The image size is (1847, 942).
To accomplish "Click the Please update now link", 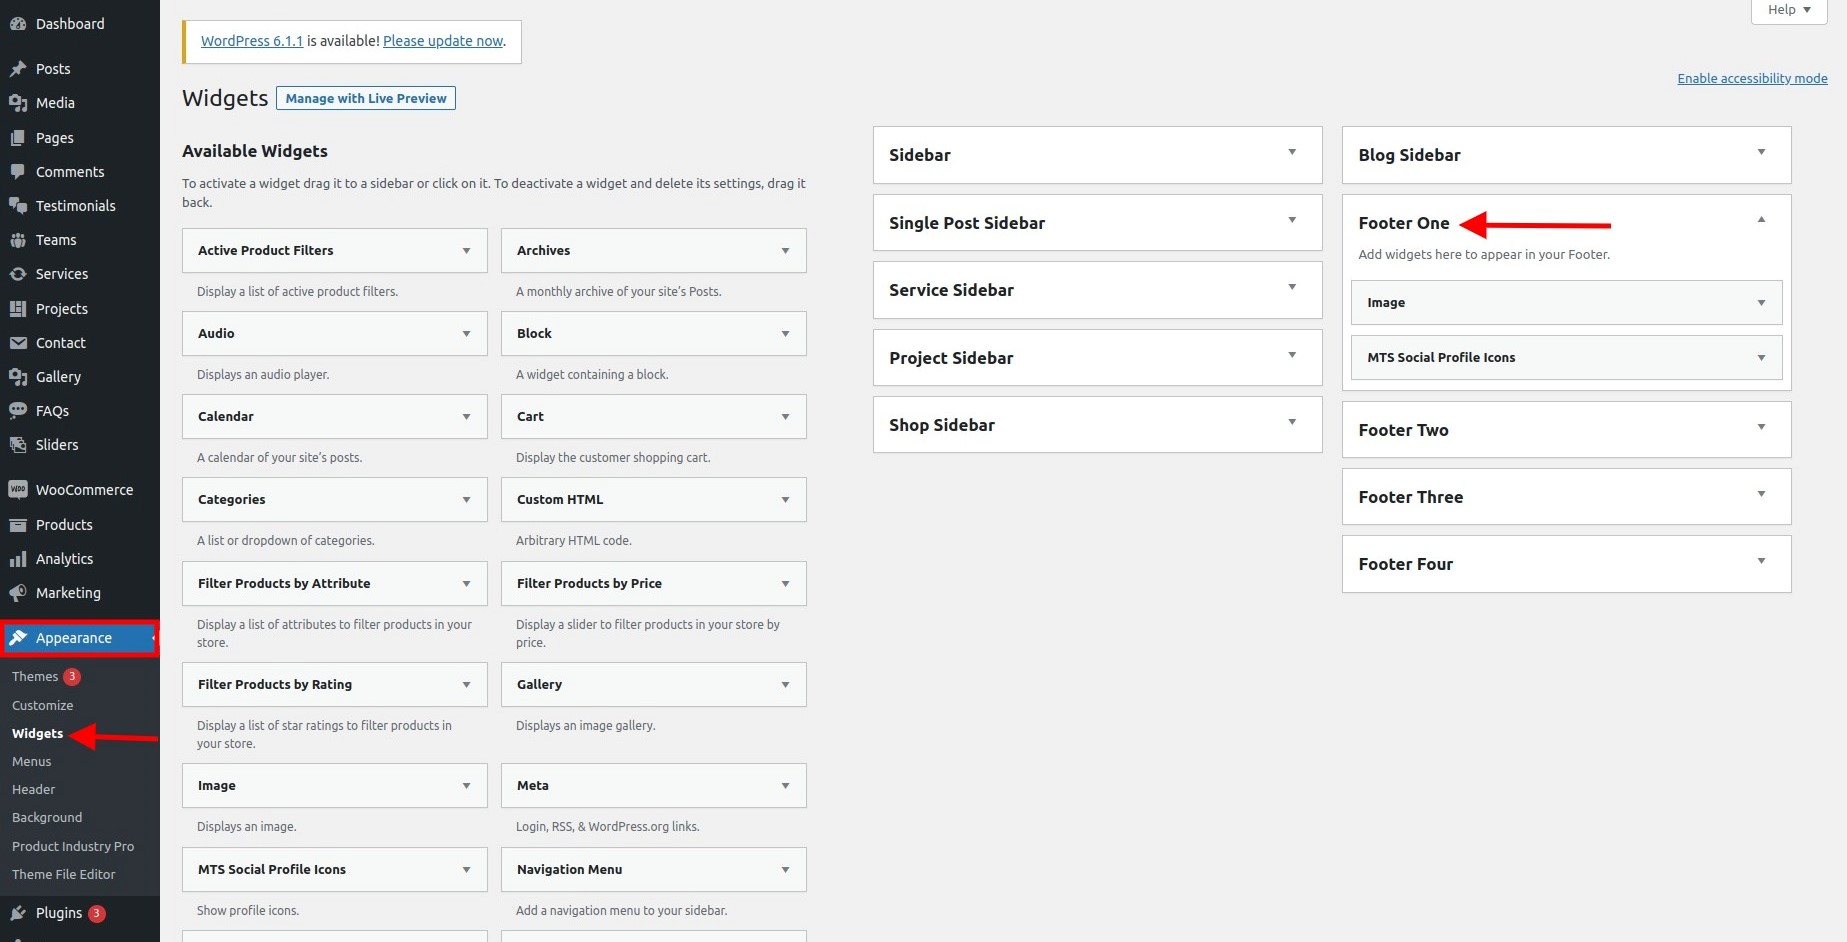I will [443, 41].
